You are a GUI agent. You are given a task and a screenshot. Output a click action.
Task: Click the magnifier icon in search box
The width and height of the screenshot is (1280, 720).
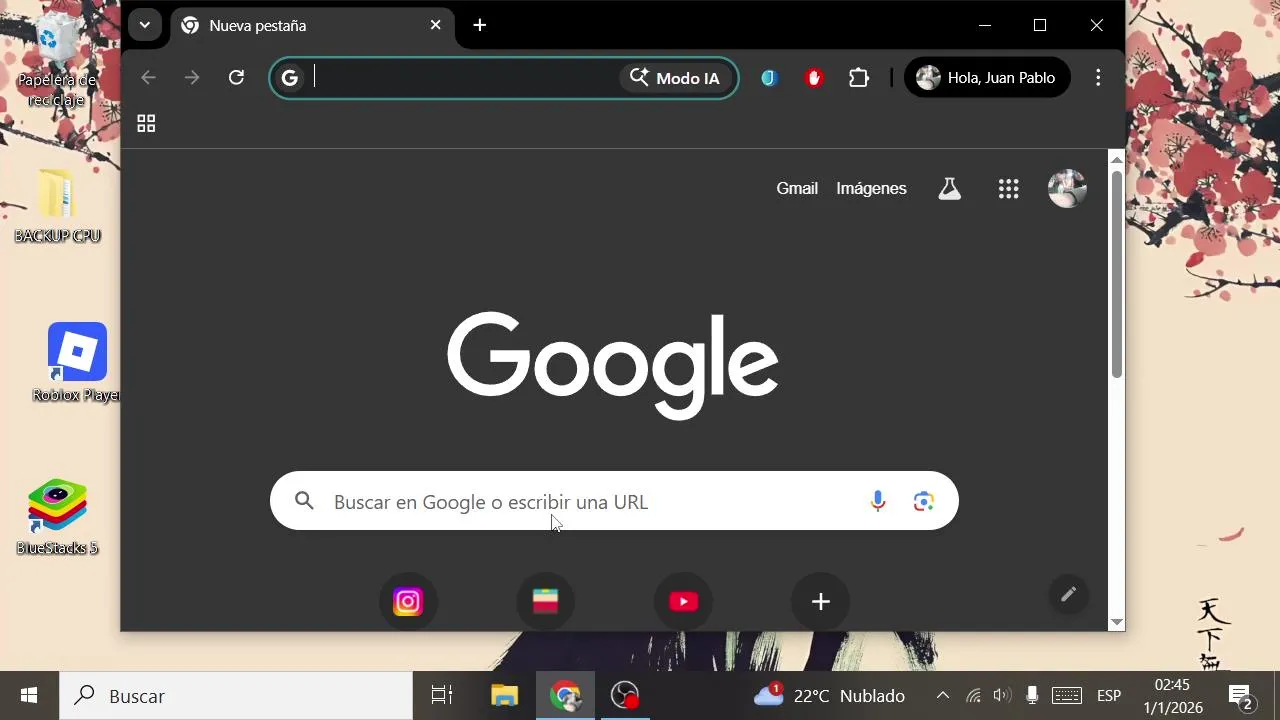click(305, 501)
